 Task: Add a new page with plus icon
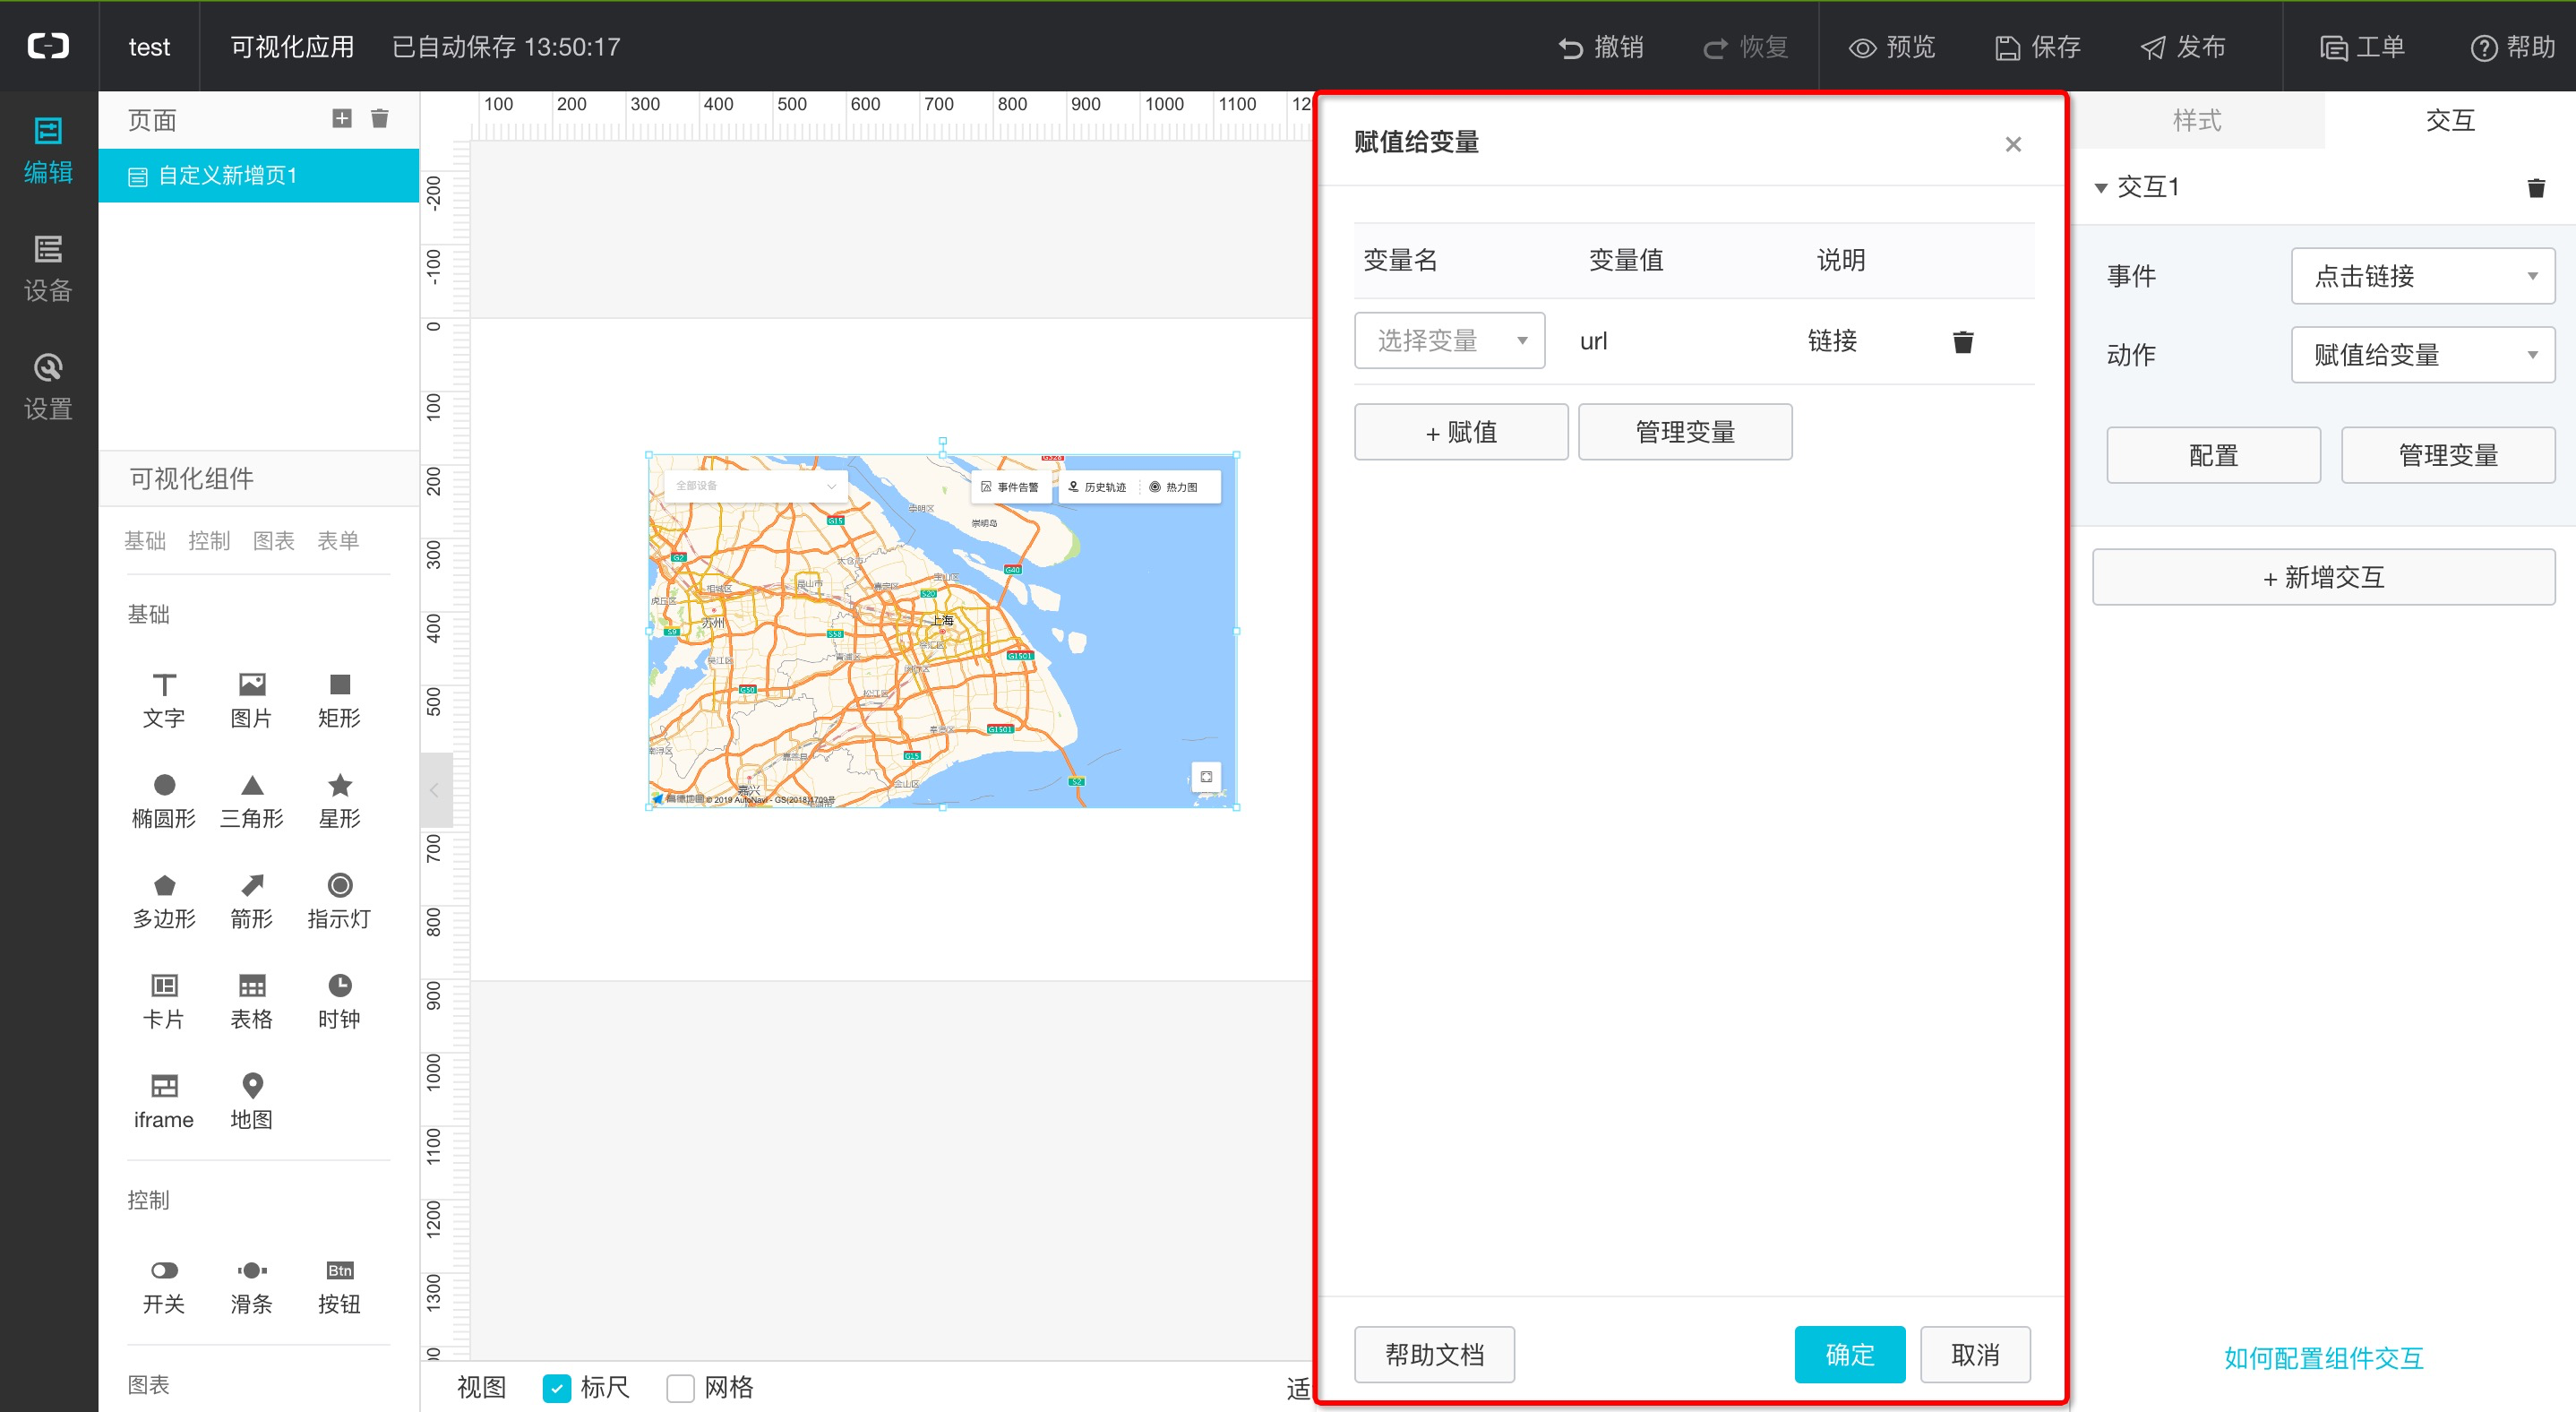click(342, 119)
